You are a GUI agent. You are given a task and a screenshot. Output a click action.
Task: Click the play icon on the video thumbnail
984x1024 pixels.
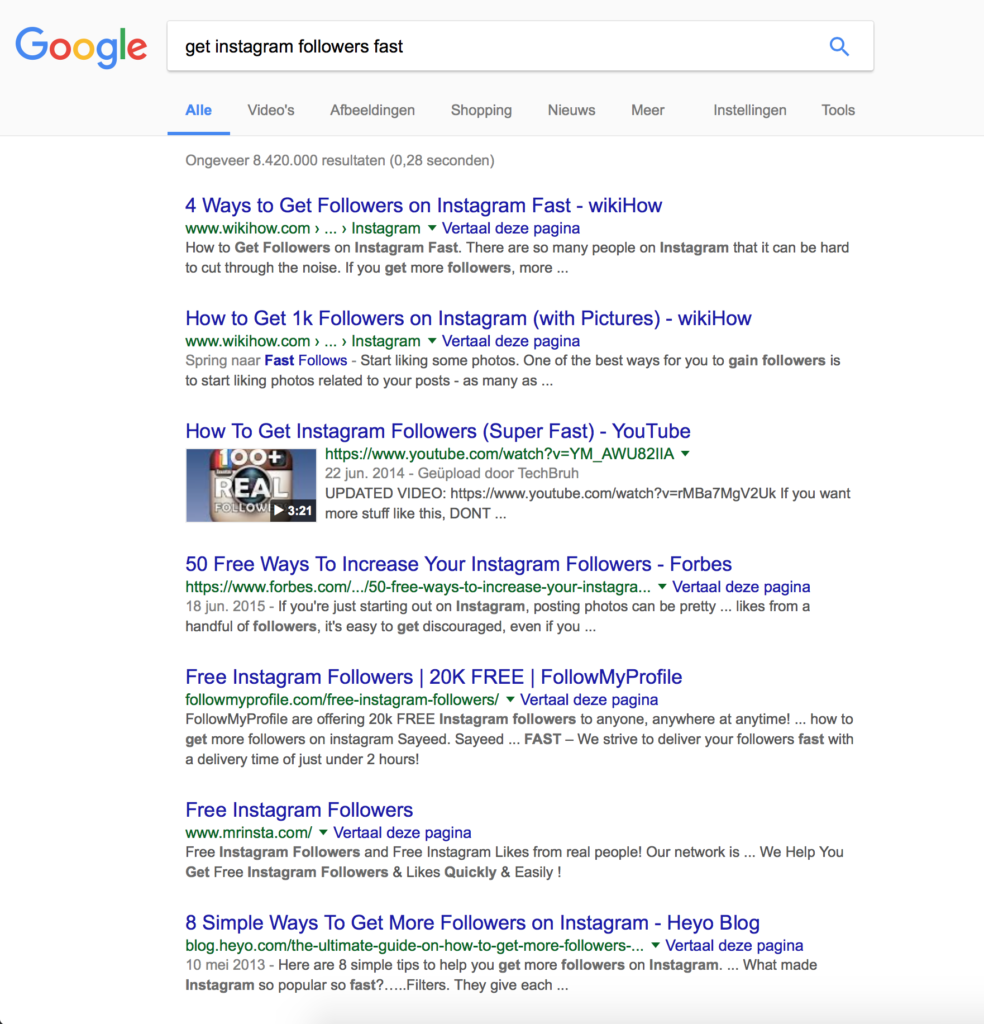coord(279,511)
